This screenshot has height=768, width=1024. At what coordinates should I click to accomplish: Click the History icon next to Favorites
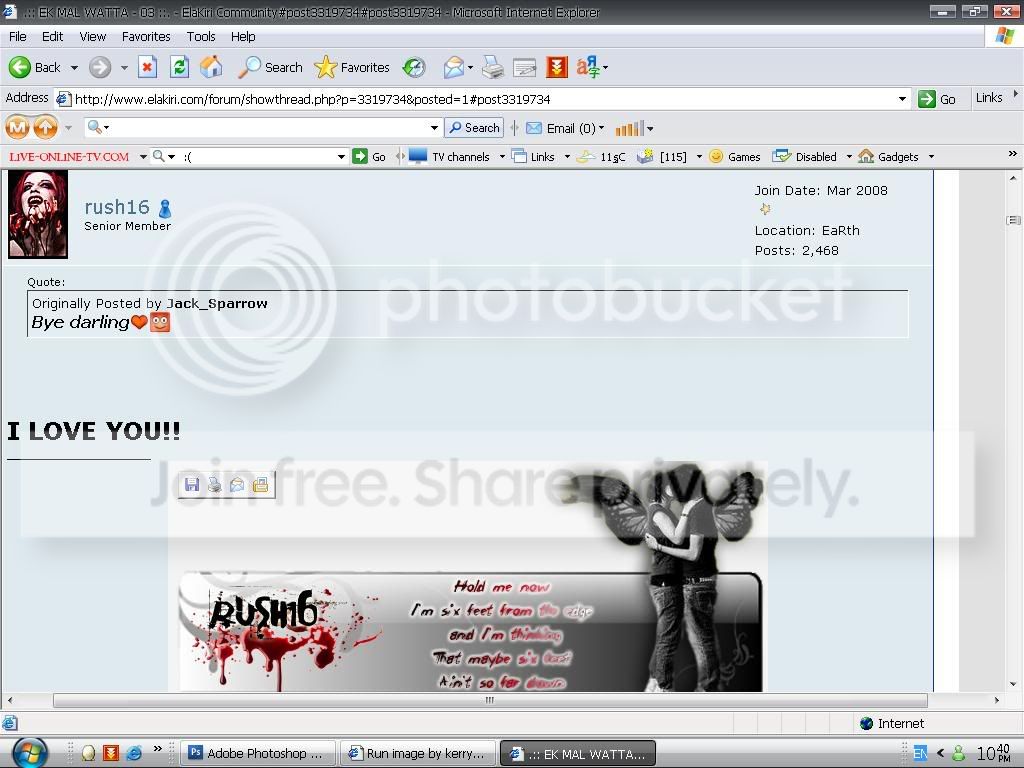pos(414,67)
